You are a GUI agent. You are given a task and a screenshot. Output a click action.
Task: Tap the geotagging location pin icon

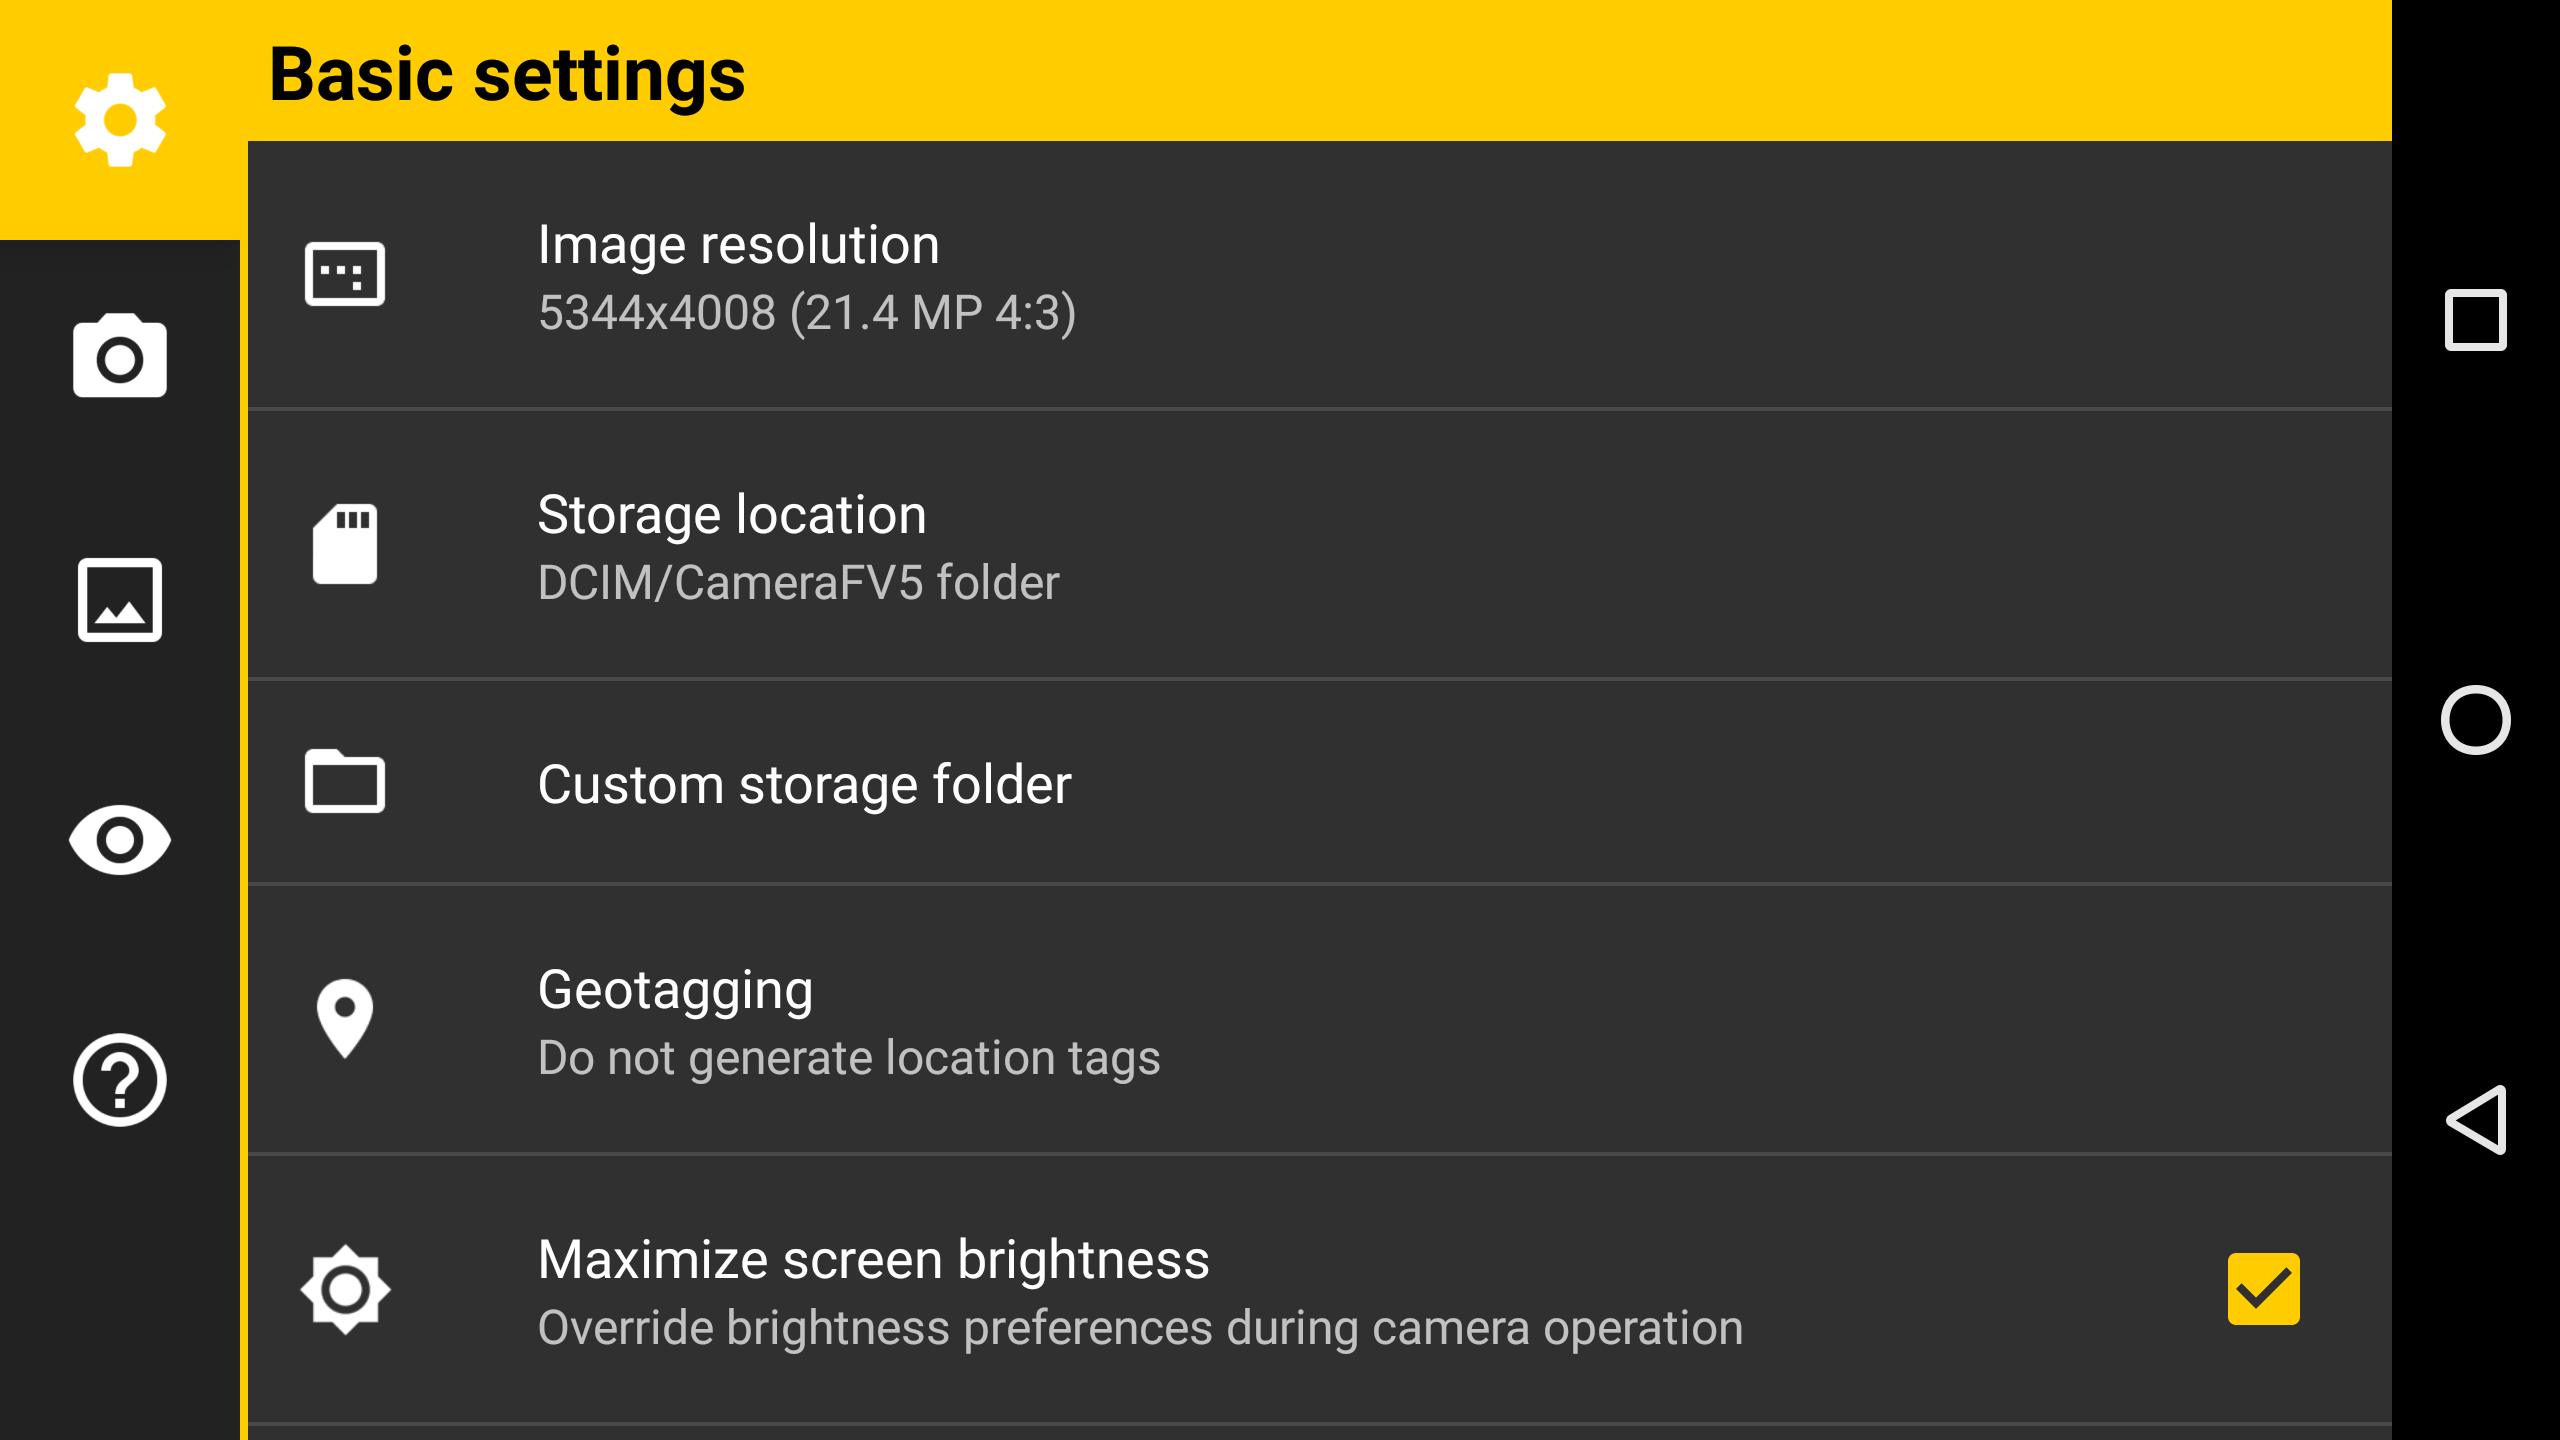pyautogui.click(x=344, y=1018)
